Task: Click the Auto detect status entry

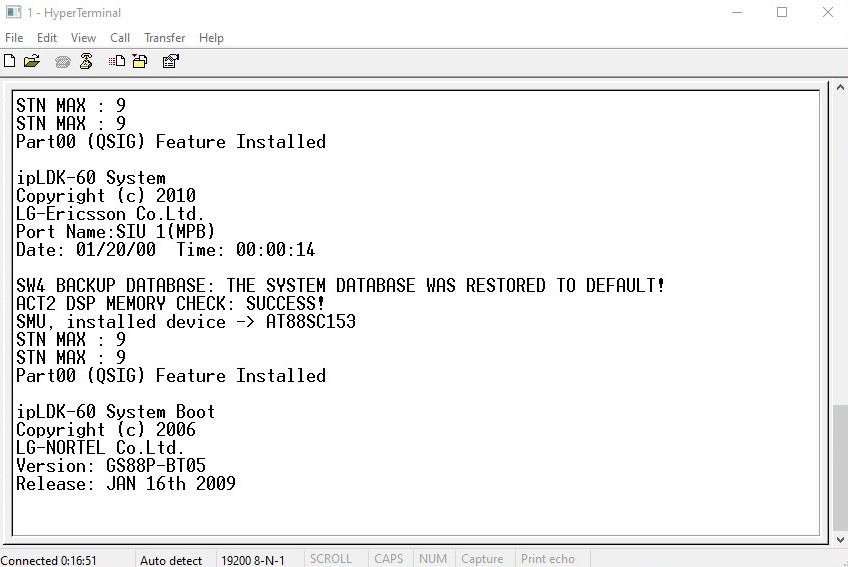Action: [x=171, y=560]
